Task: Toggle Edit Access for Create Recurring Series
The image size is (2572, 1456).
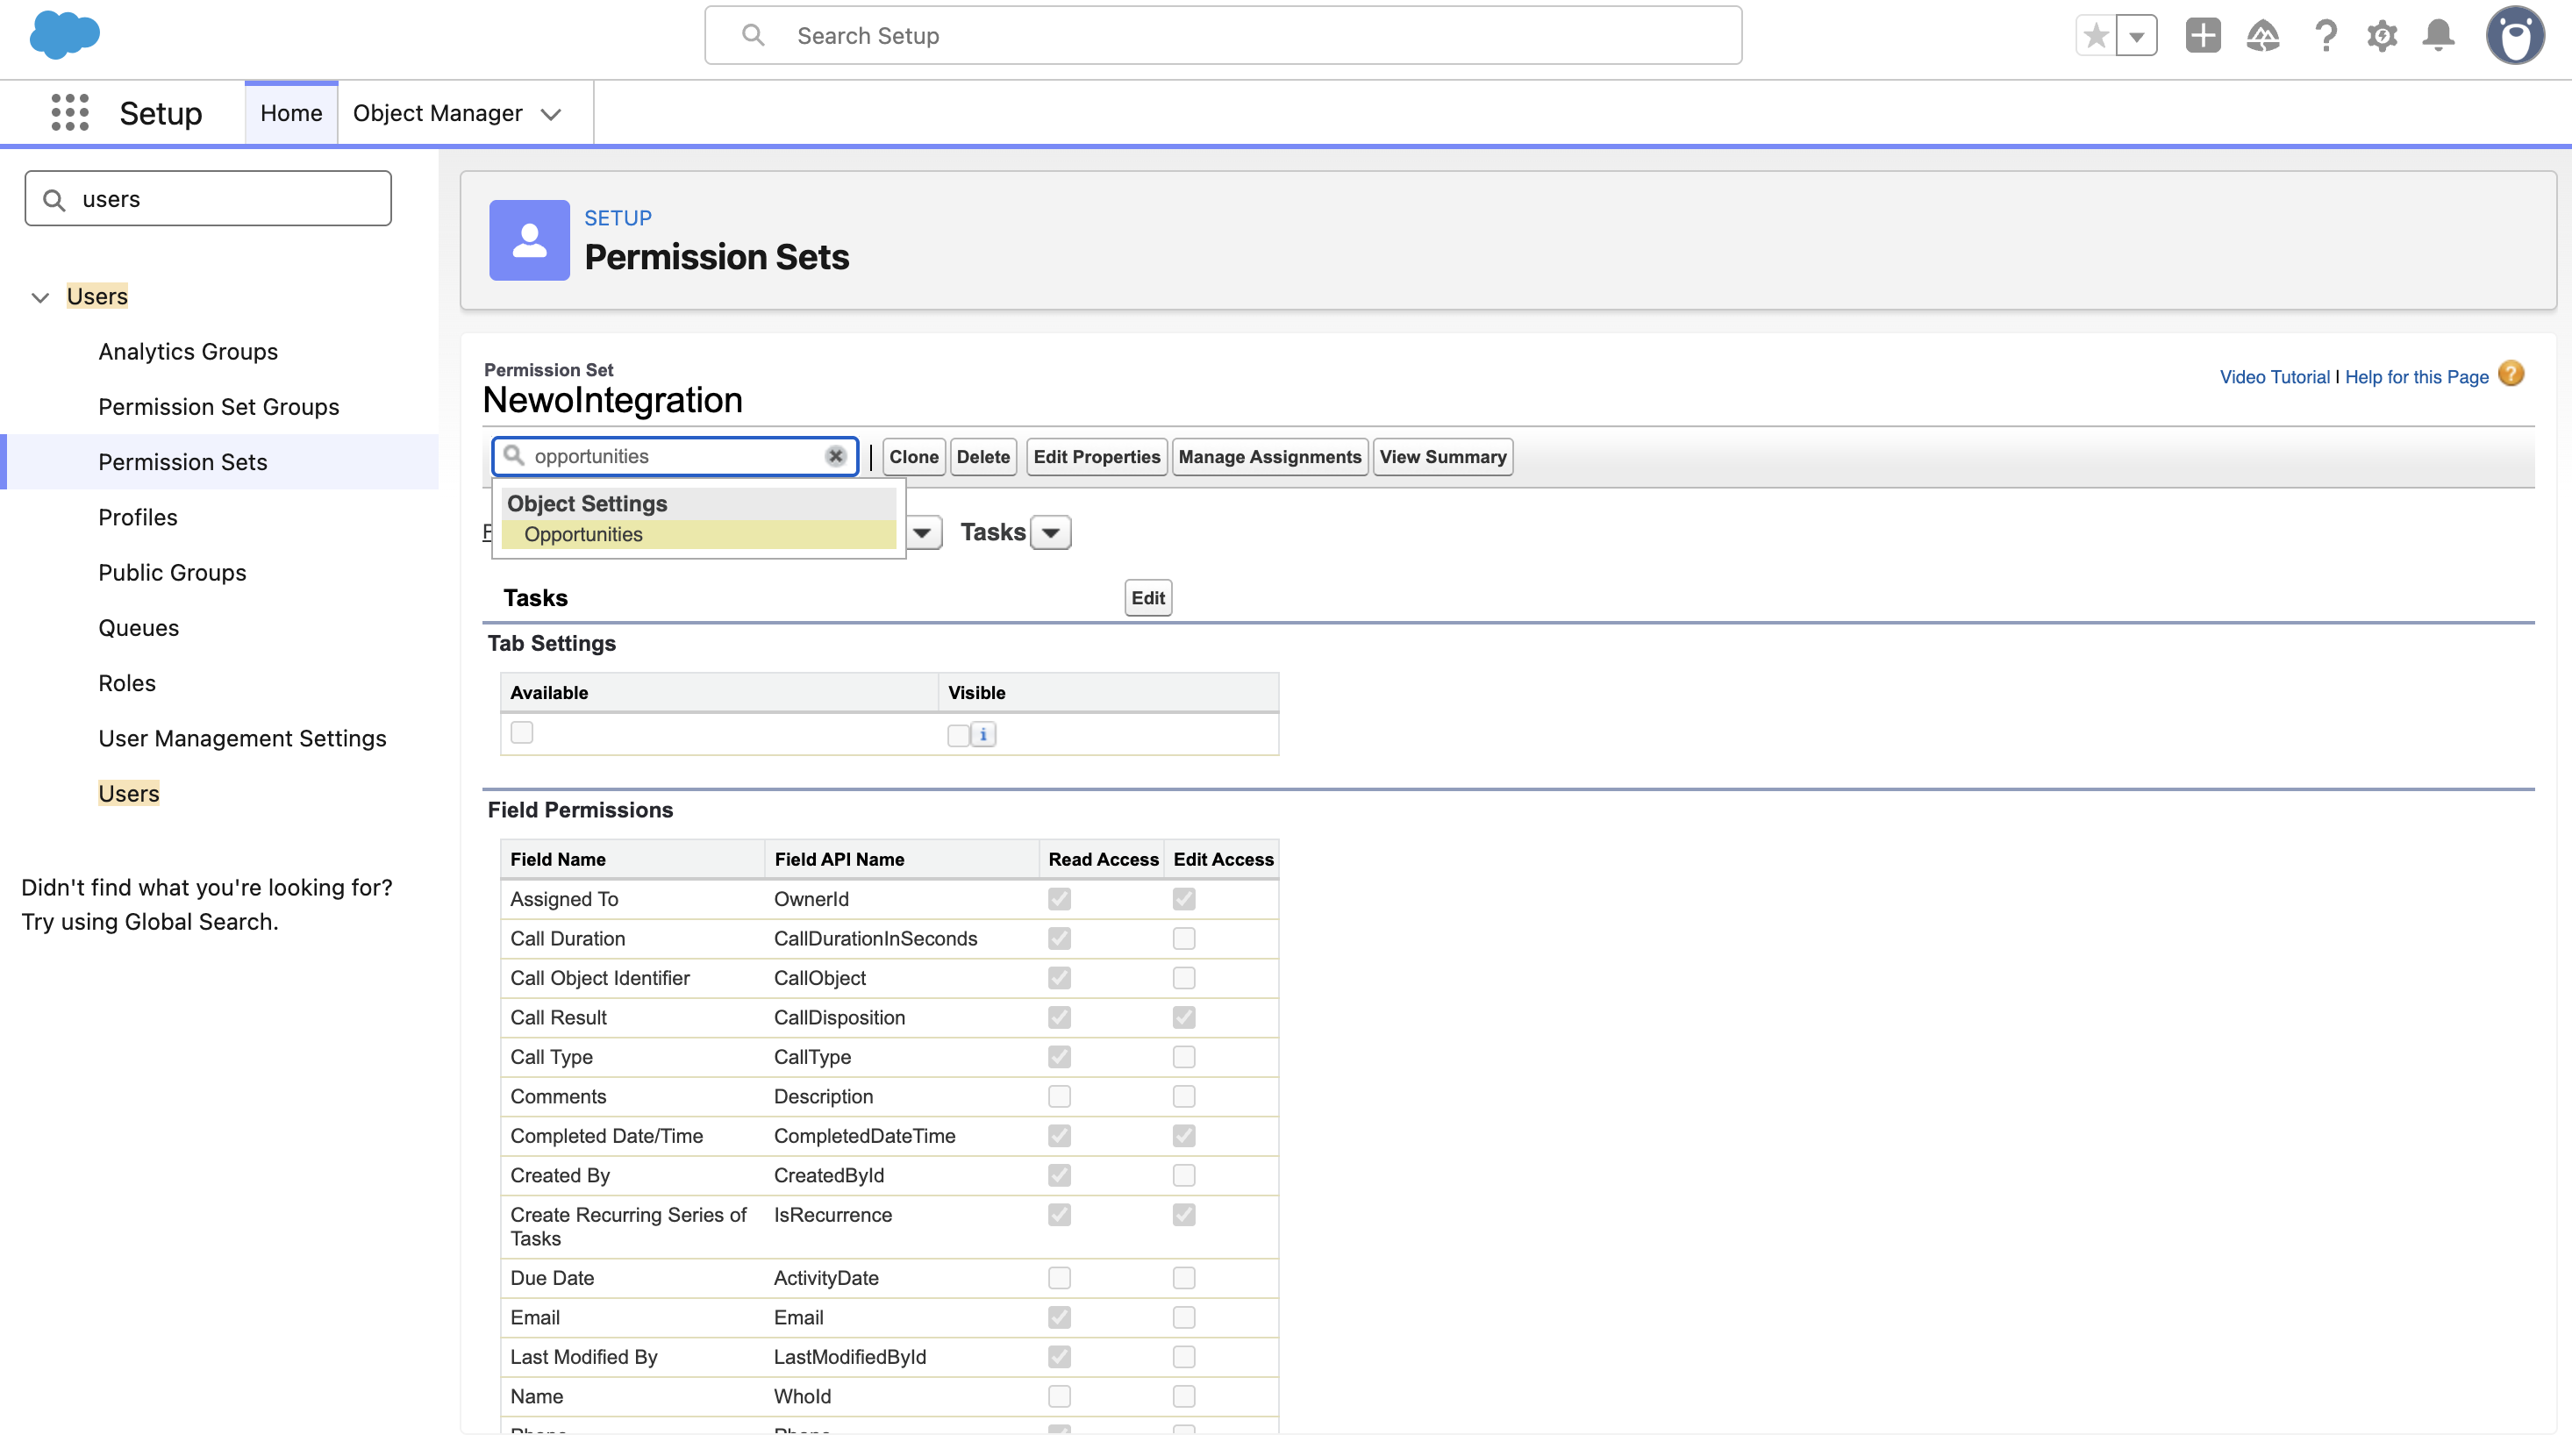Action: point(1184,1215)
